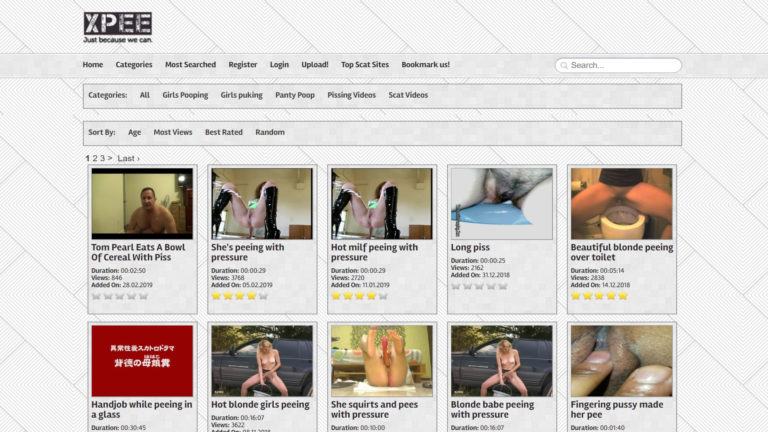Sort videos by Age
This screenshot has height=432, width=768.
pyautogui.click(x=134, y=133)
